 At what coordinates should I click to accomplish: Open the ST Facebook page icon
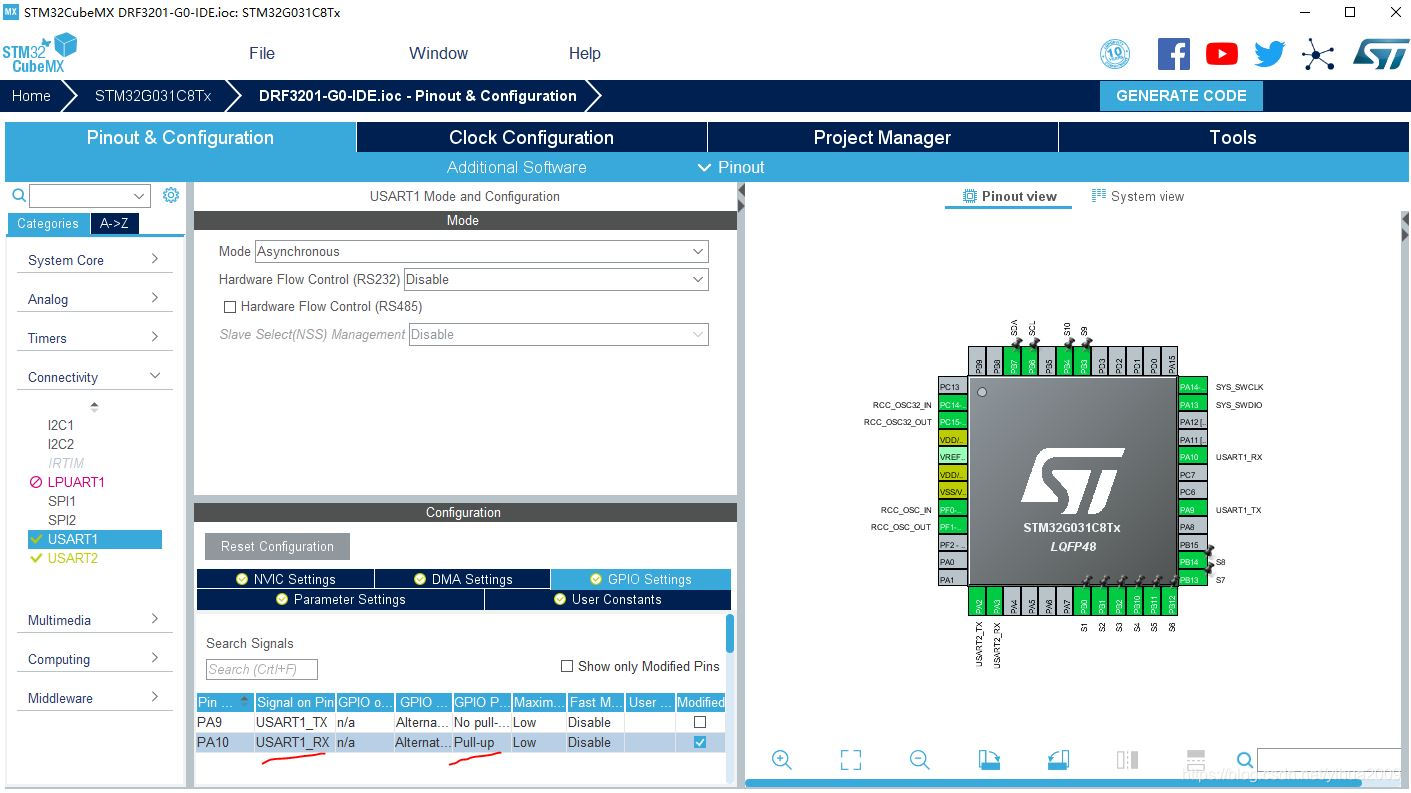click(x=1174, y=54)
